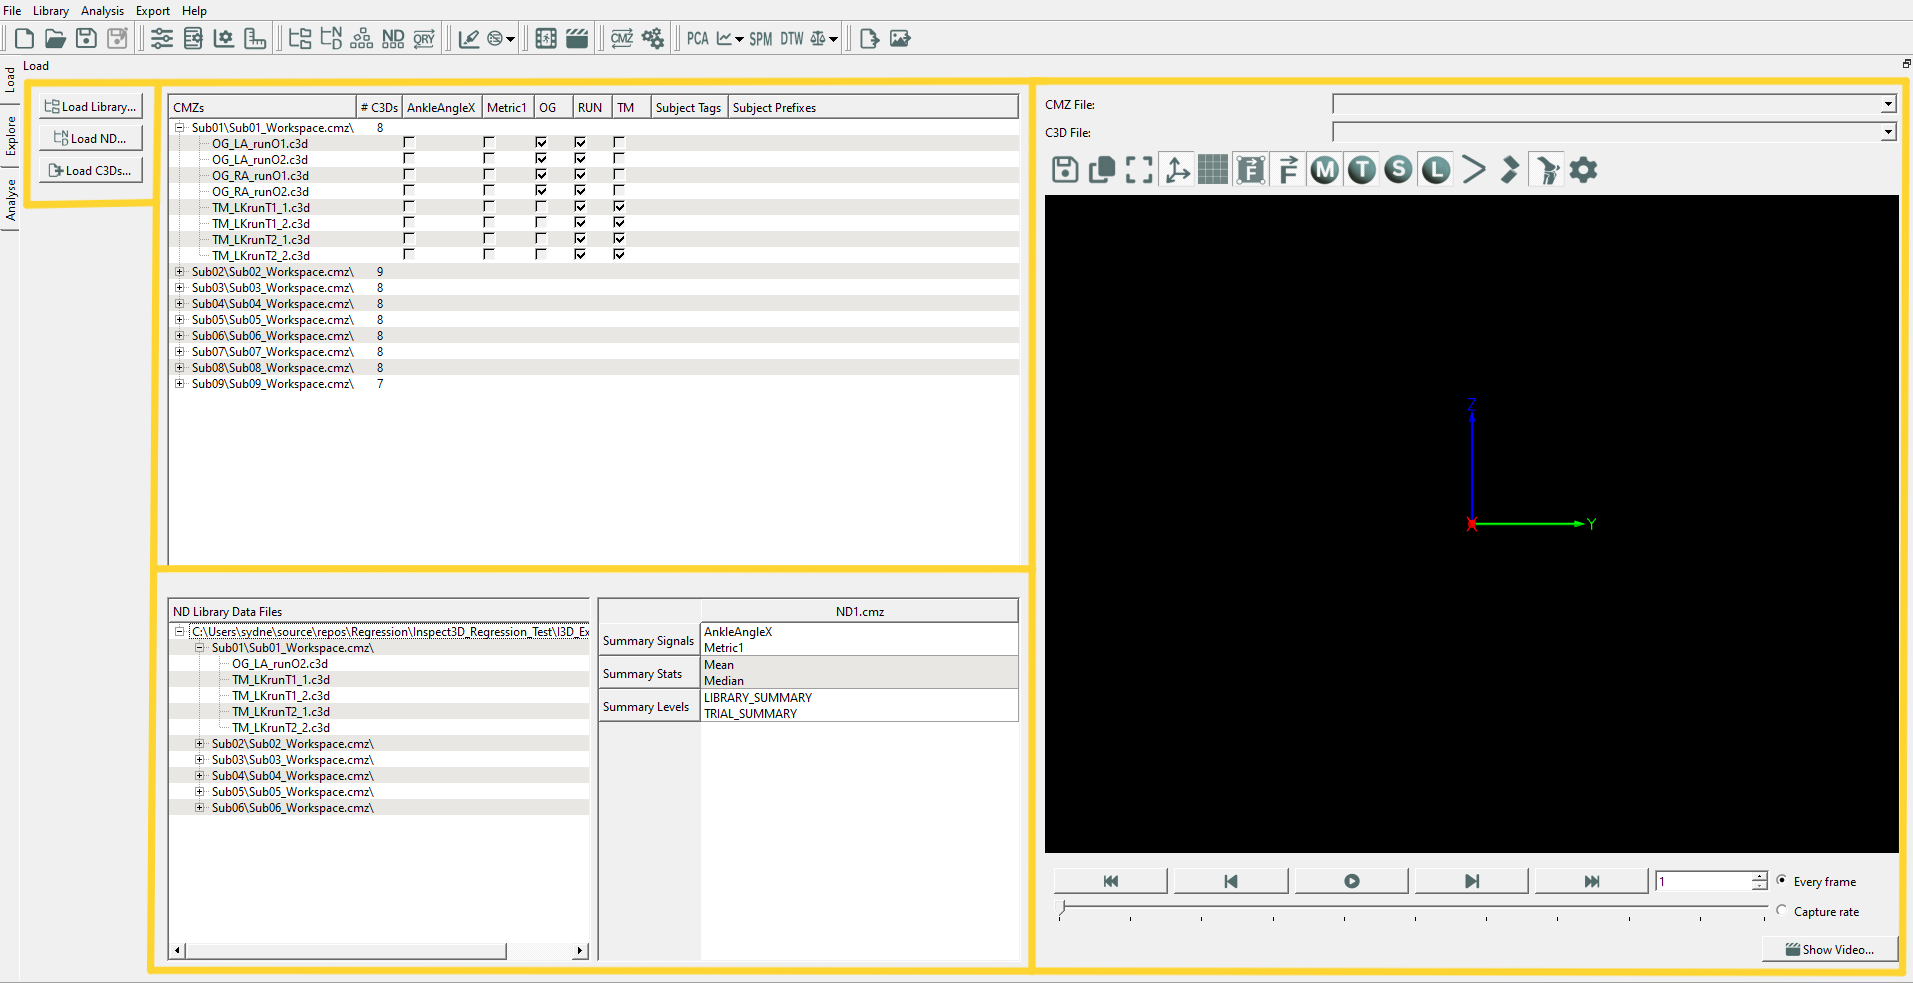Image resolution: width=1913 pixels, height=983 pixels.
Task: Select the Every frame radio button
Action: point(1781,881)
